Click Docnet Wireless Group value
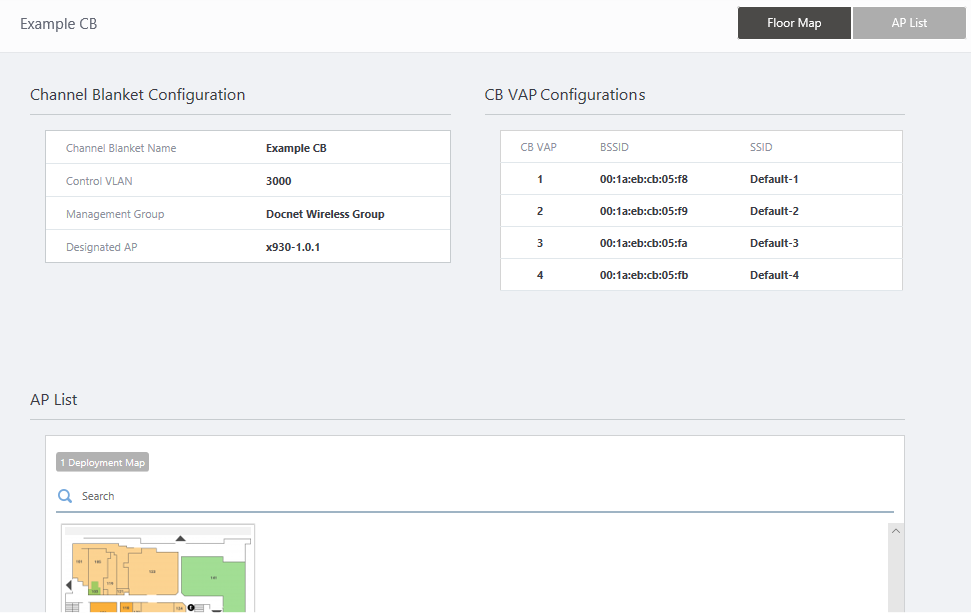971x613 pixels. click(325, 214)
